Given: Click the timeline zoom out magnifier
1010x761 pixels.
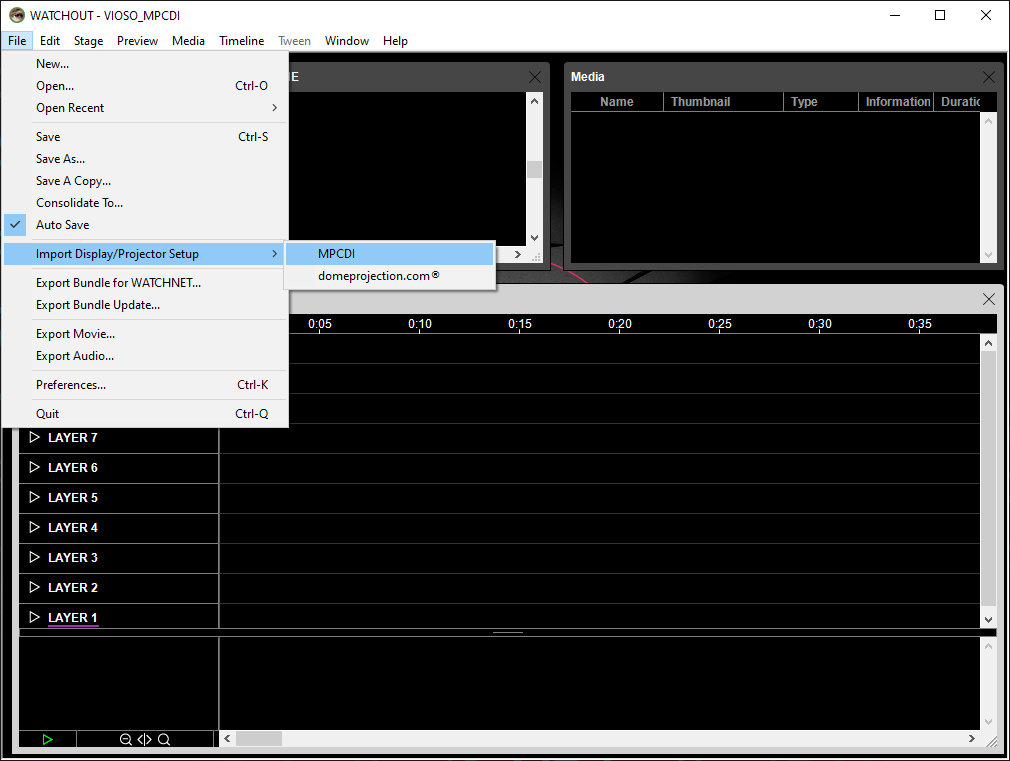Looking at the screenshot, I should [126, 740].
